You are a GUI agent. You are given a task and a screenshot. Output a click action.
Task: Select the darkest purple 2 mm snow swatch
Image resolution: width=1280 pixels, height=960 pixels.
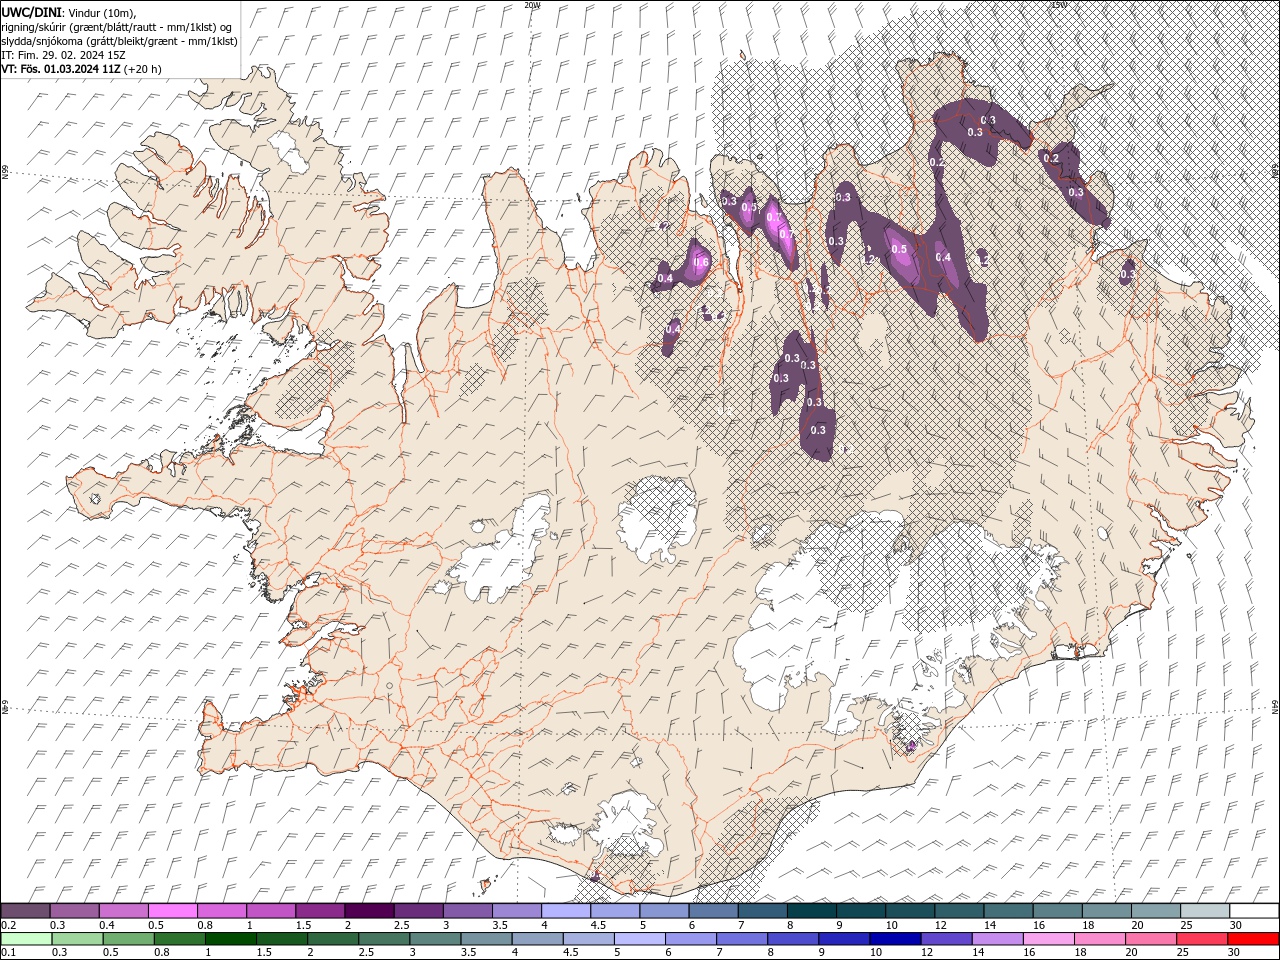(x=368, y=910)
